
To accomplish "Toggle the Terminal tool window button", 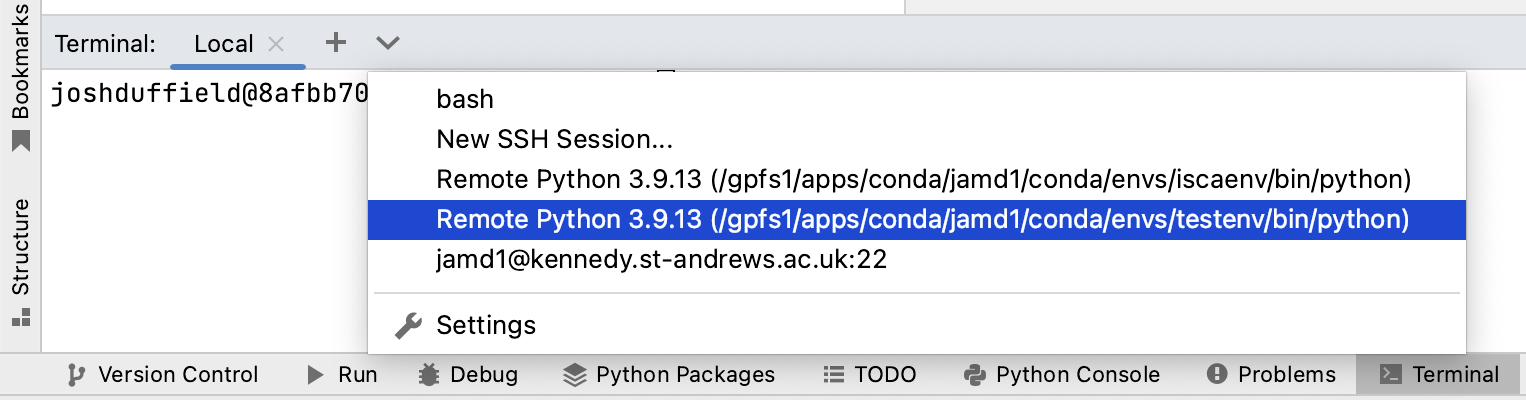I will [1439, 375].
